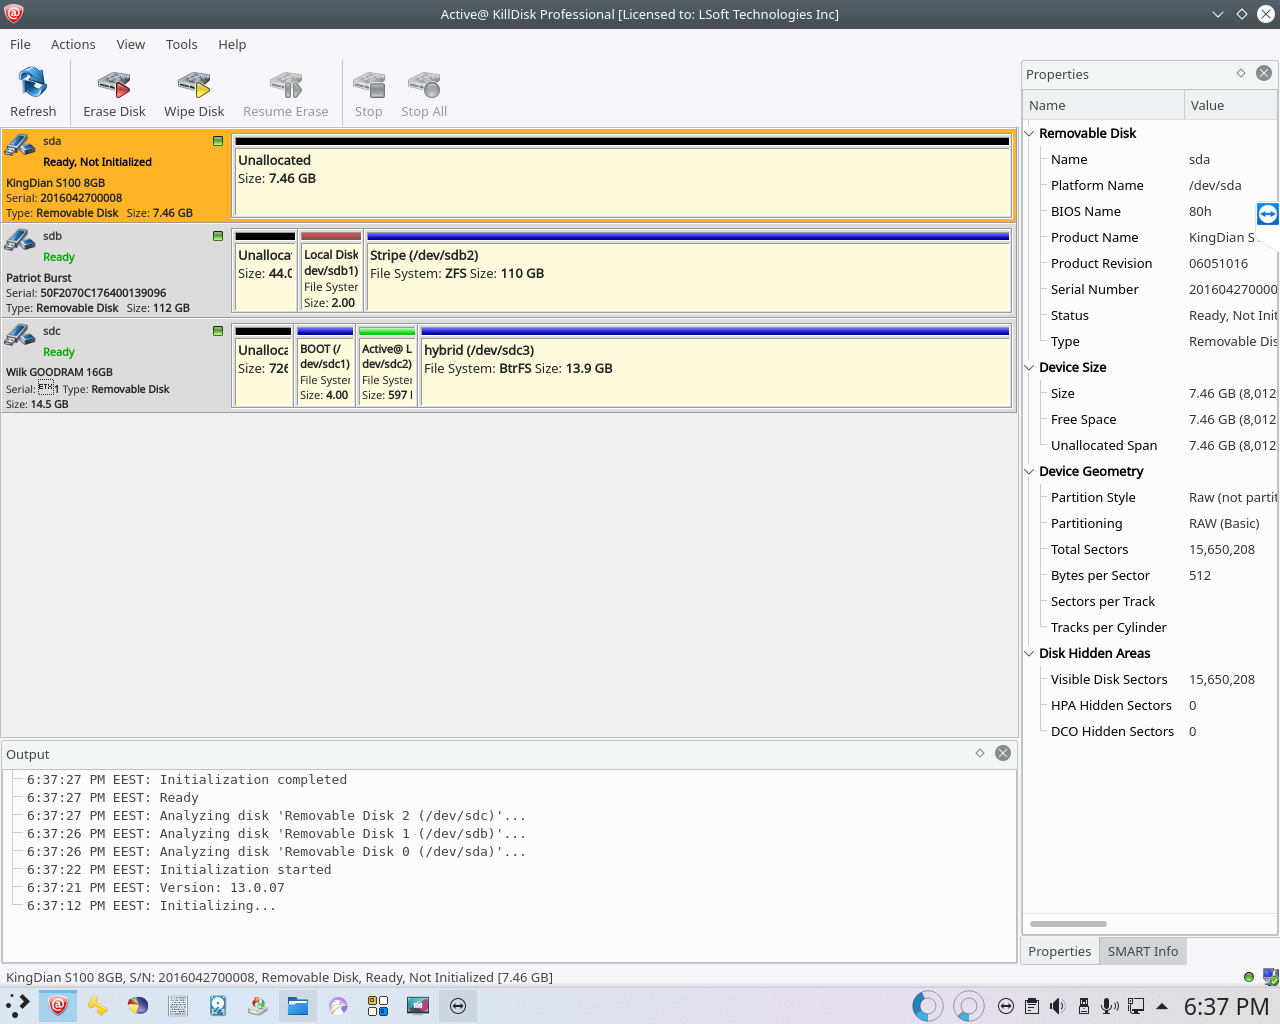
Task: Open the volume speaker tray icon
Action: coord(1058,1006)
